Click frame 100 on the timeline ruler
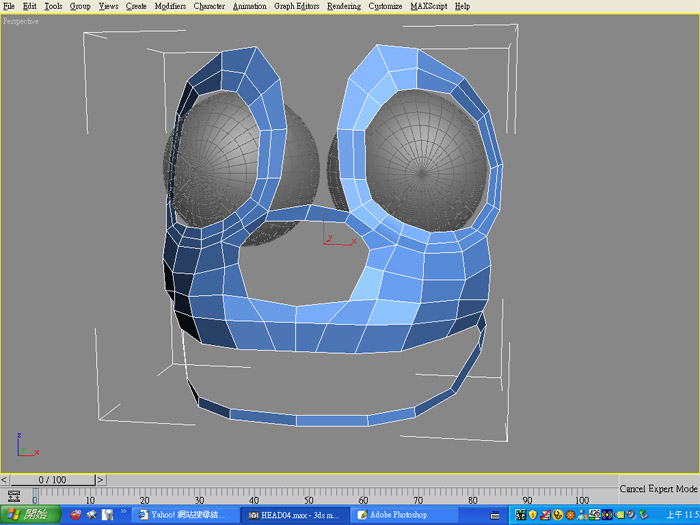Viewport: 700px width, 525px height. pyautogui.click(x=582, y=500)
